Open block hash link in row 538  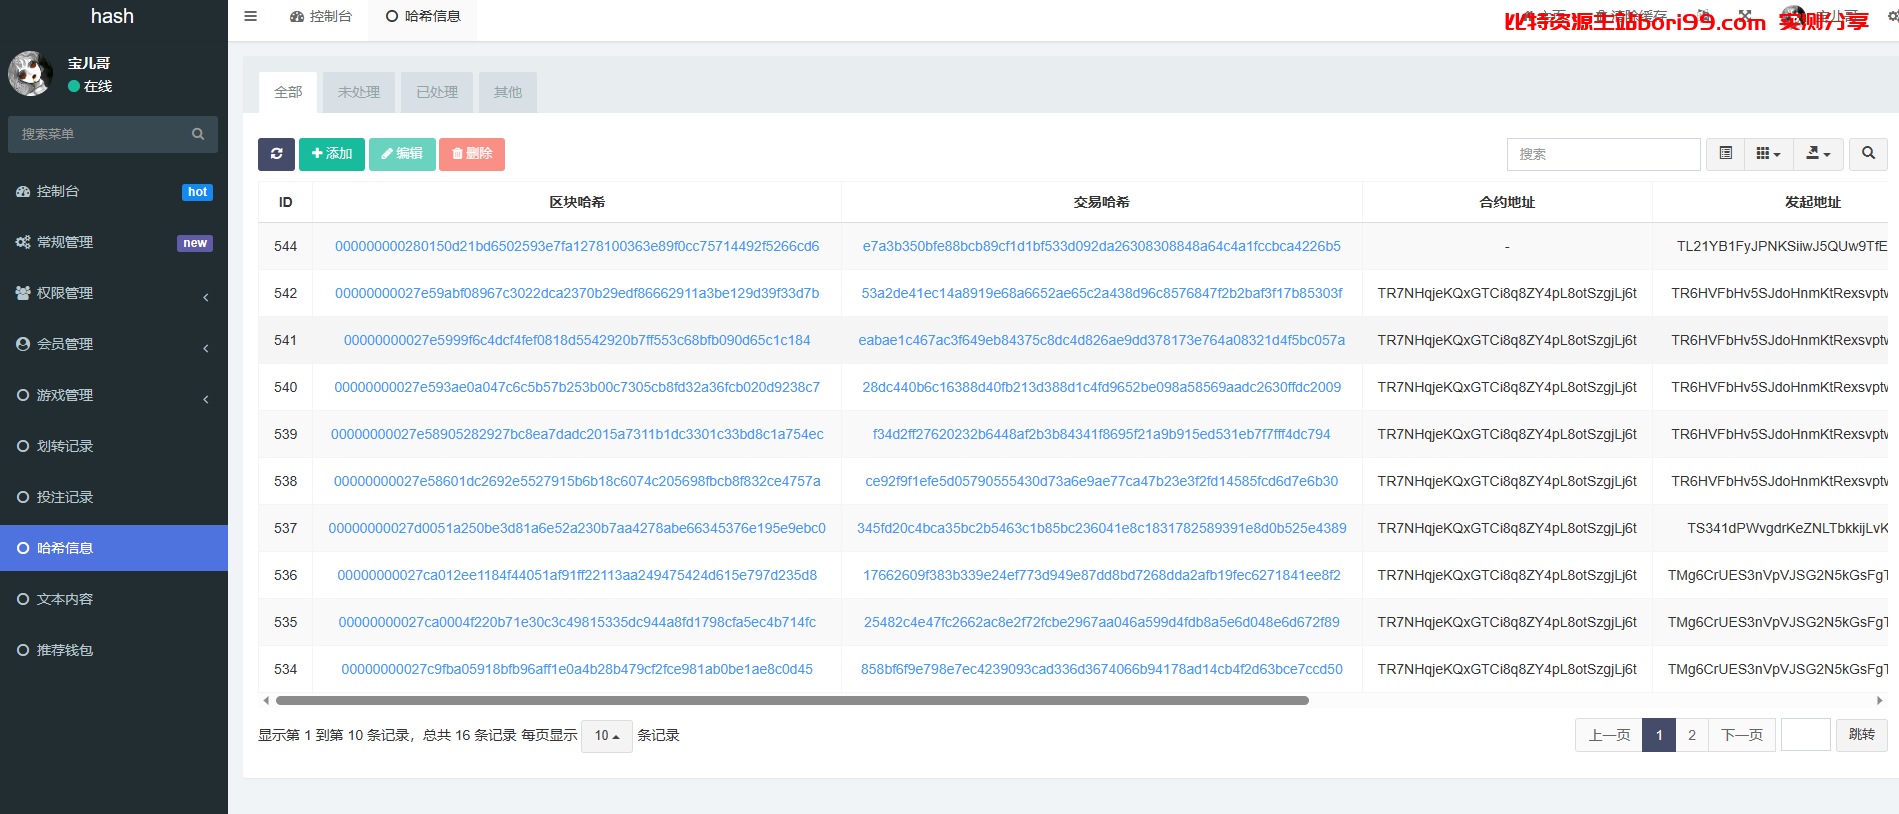577,481
